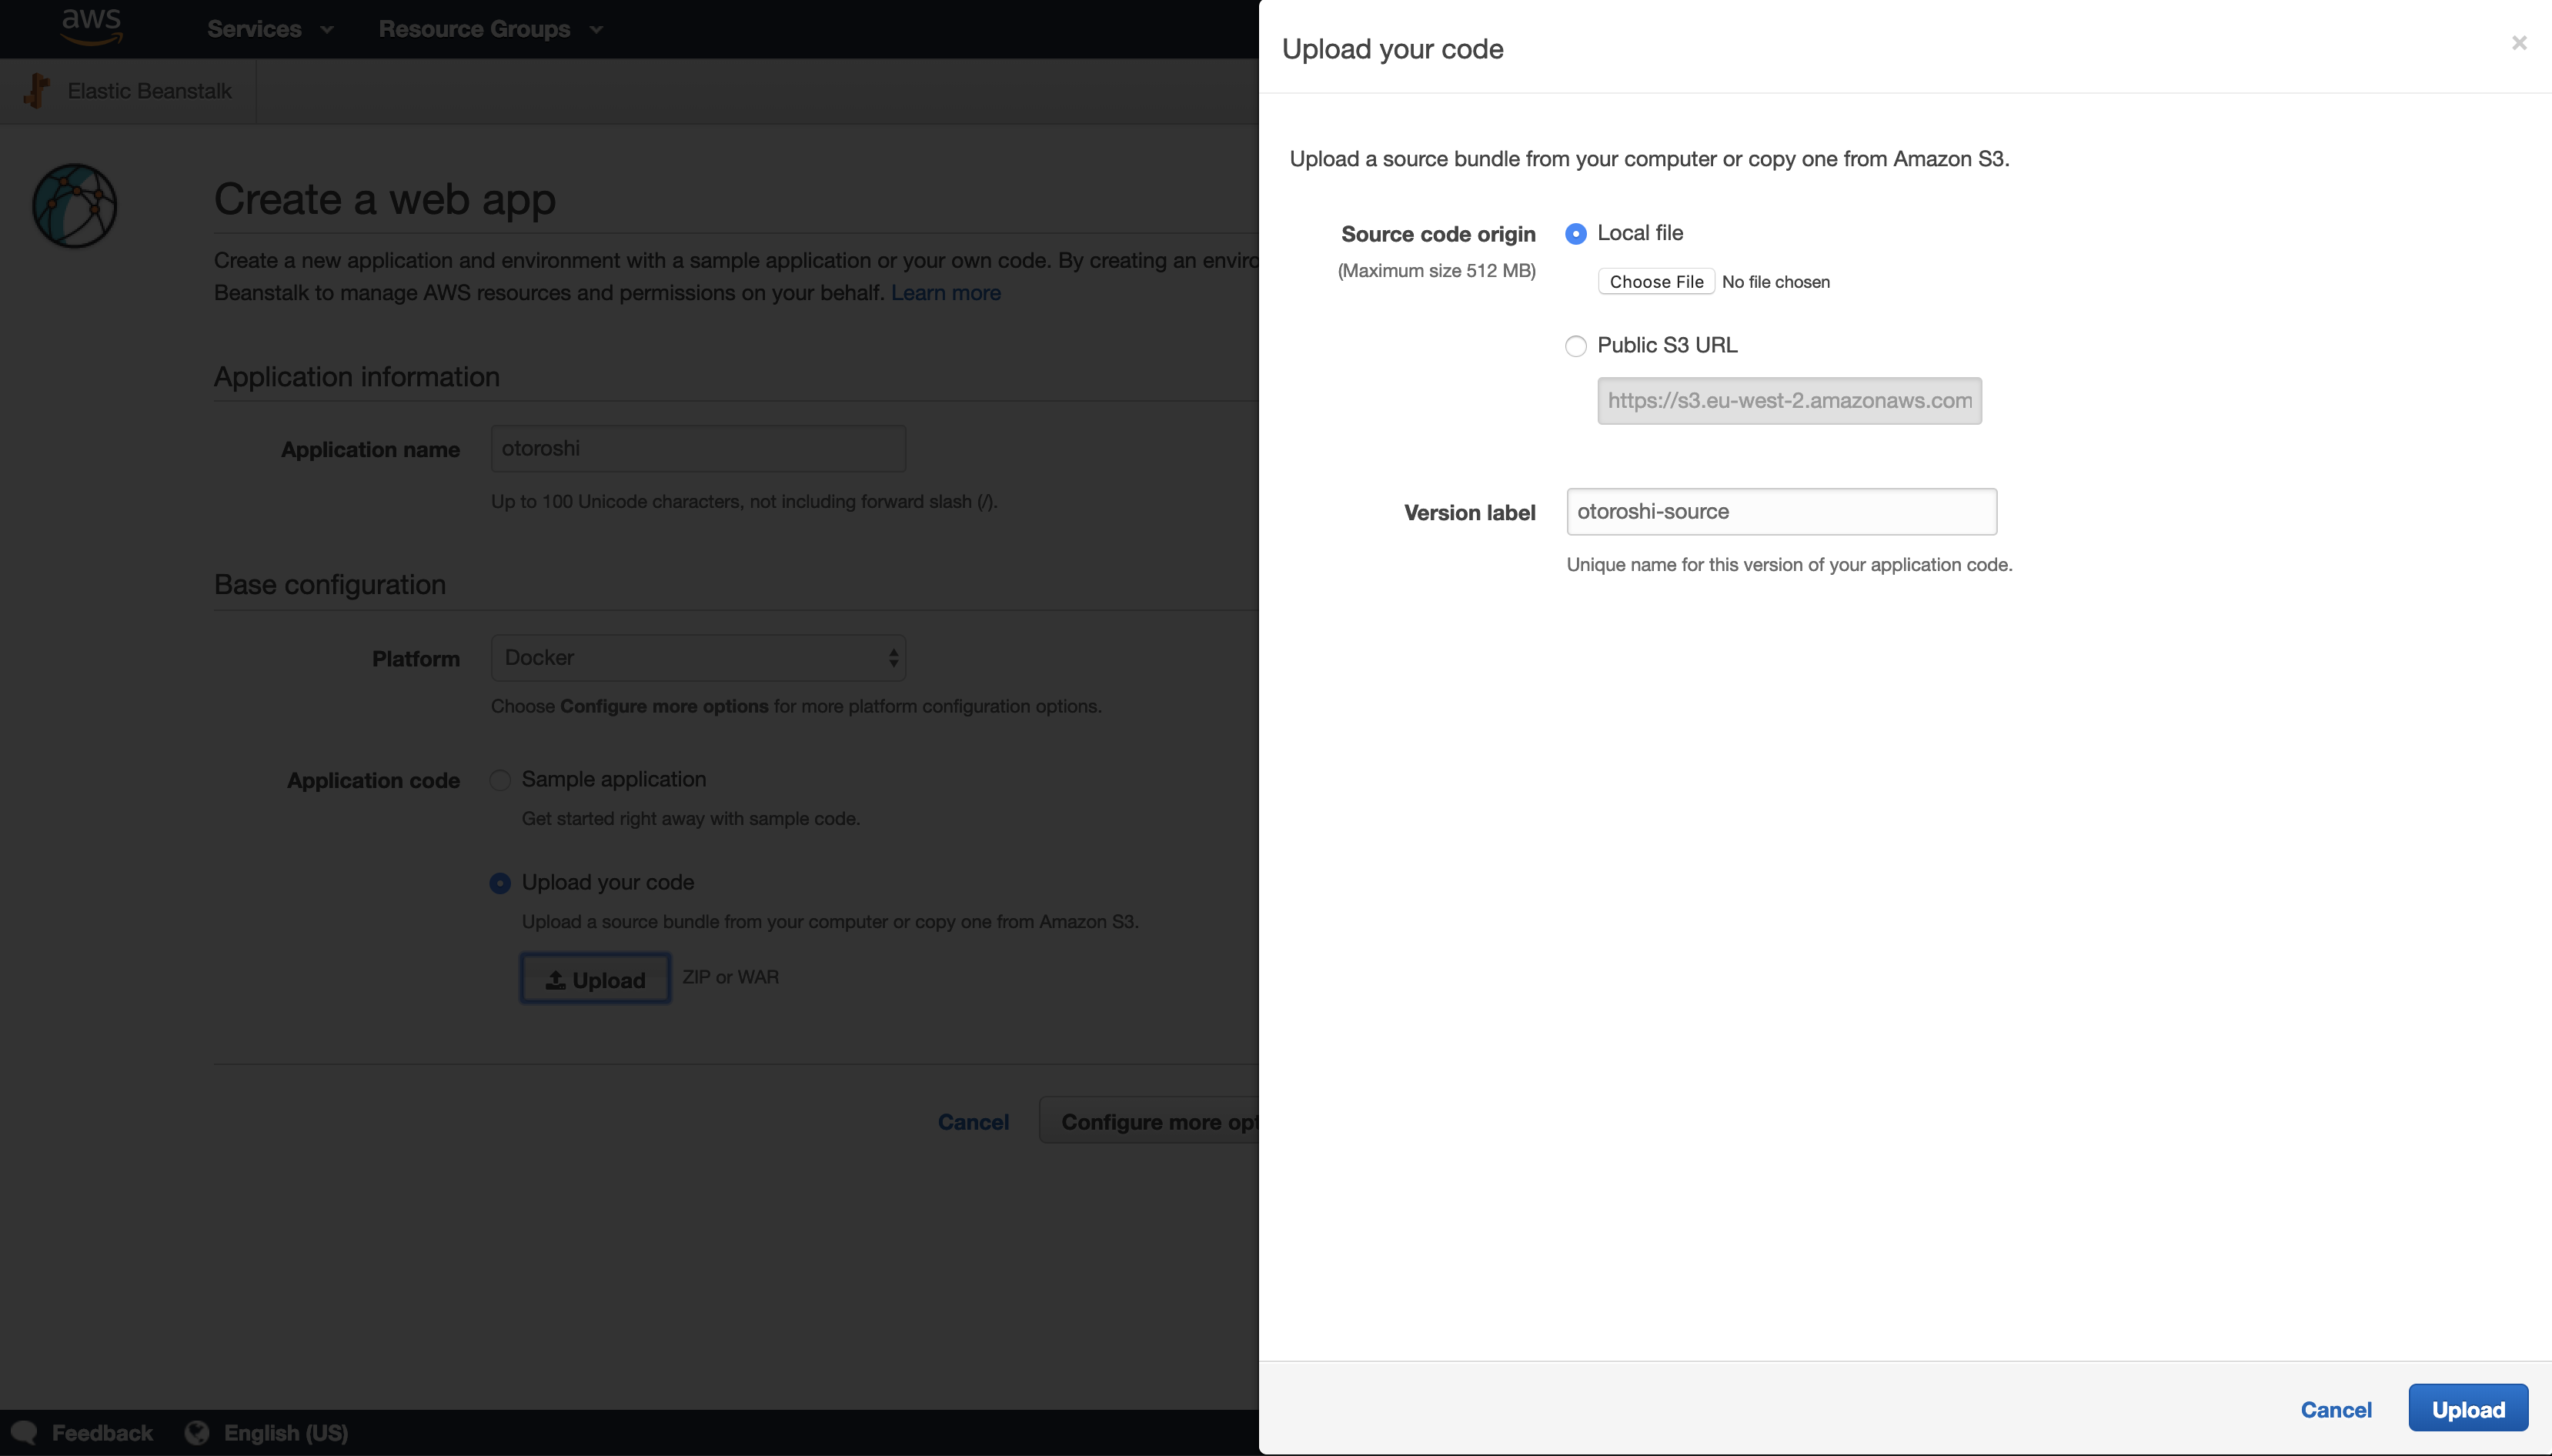Image resolution: width=2552 pixels, height=1456 pixels.
Task: Select the Public S3 URL option
Action: pyautogui.click(x=1576, y=346)
